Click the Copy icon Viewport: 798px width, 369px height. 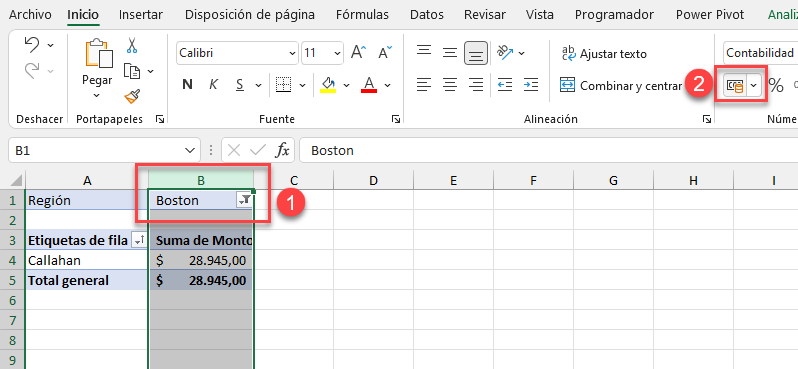tap(132, 71)
